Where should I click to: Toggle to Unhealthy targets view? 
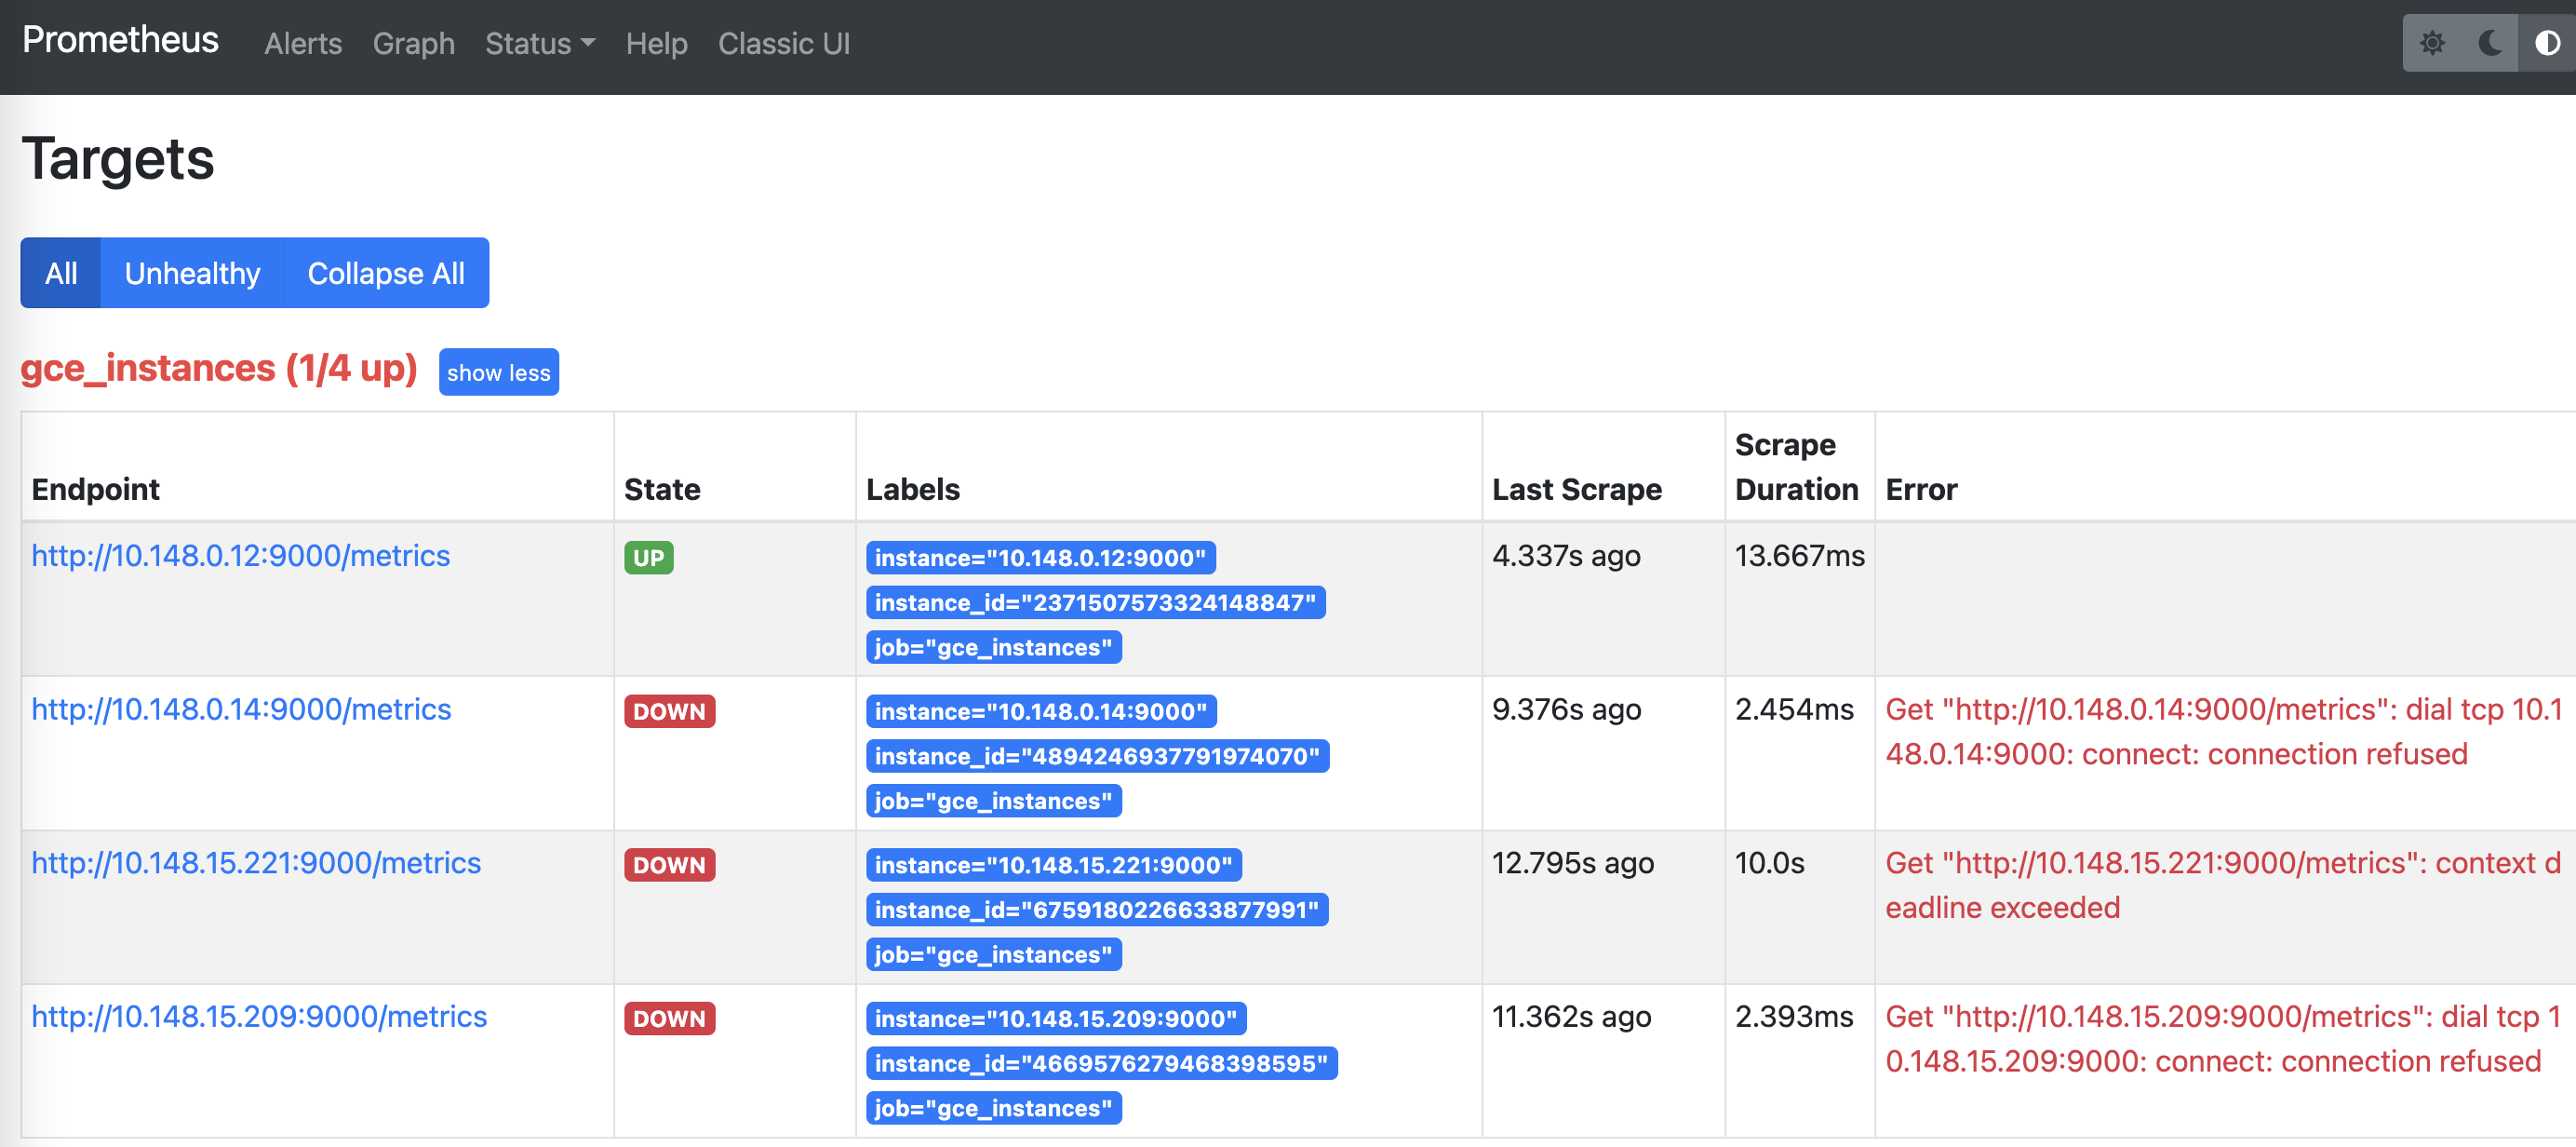193,273
